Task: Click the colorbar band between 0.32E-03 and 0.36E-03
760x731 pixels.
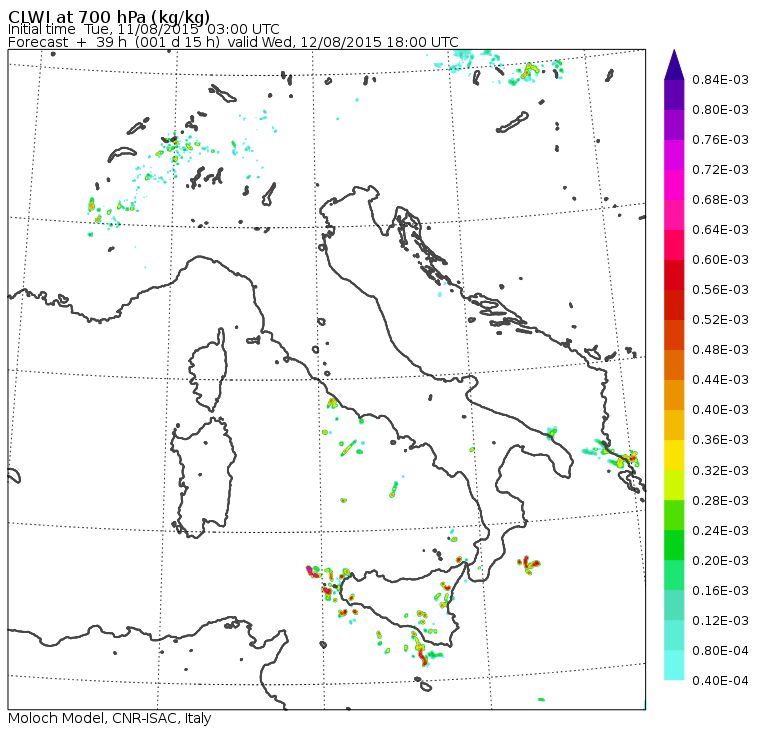Action: 674,455
